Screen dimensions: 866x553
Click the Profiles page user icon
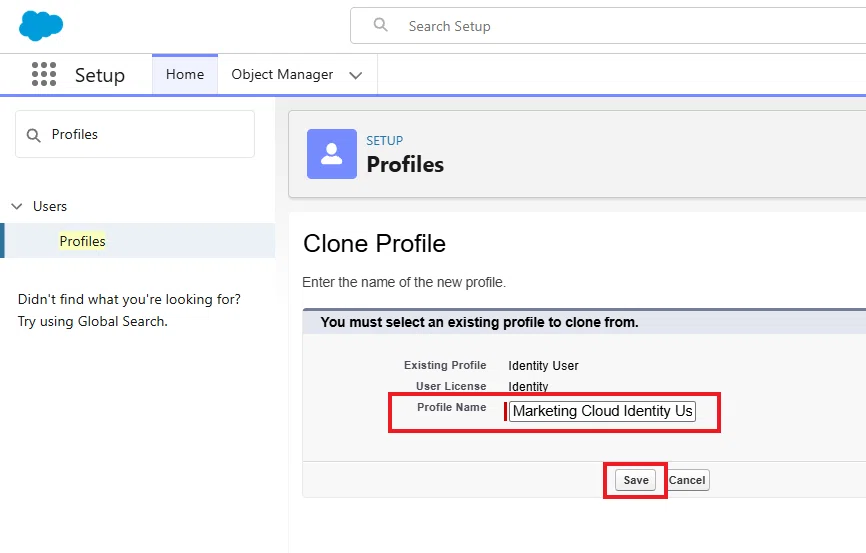pos(332,154)
